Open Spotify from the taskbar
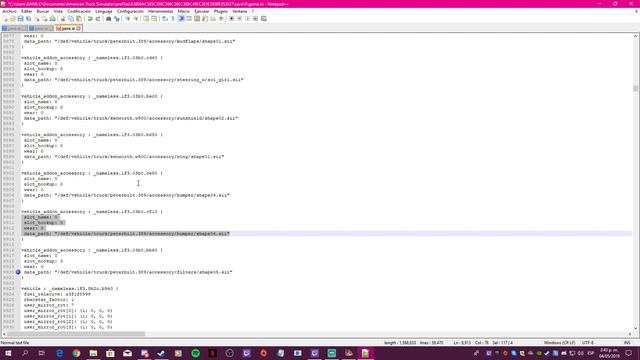Screen dimensions: 640x360 point(196,353)
